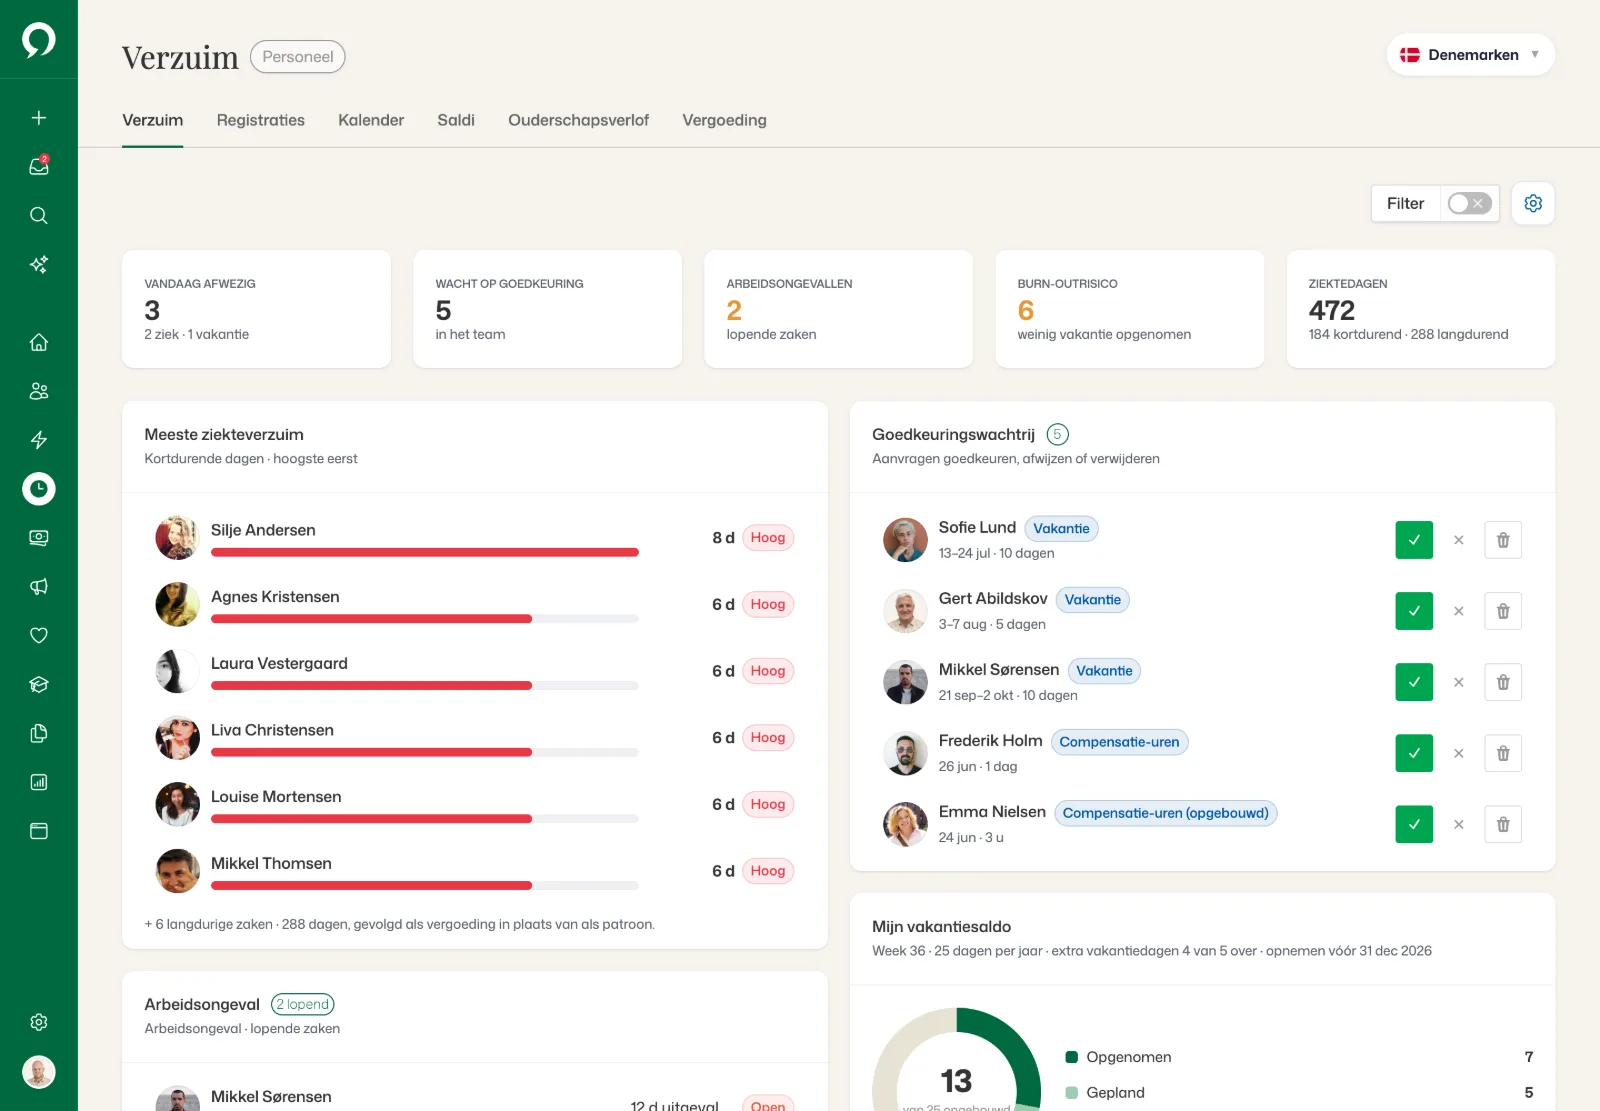Reject Frederik Holm's request with the X
The height and width of the screenshot is (1111, 1600).
click(x=1459, y=753)
